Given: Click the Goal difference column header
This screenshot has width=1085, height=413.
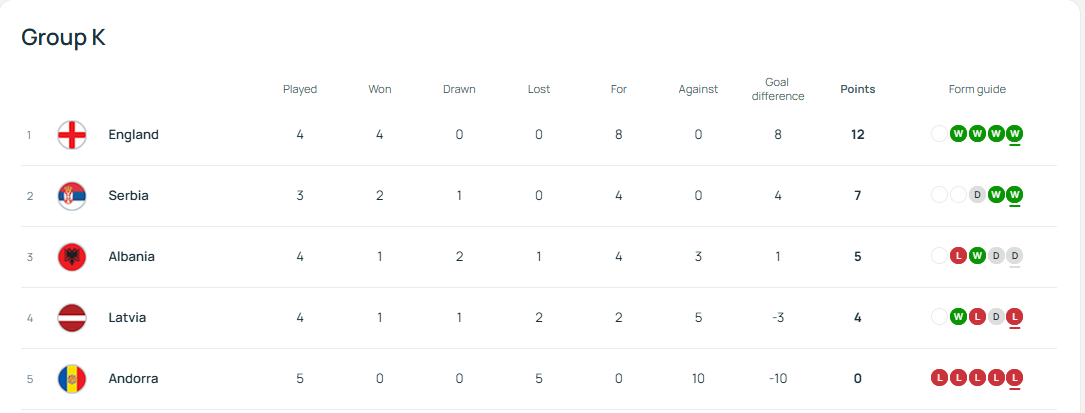Looking at the screenshot, I should 777,89.
